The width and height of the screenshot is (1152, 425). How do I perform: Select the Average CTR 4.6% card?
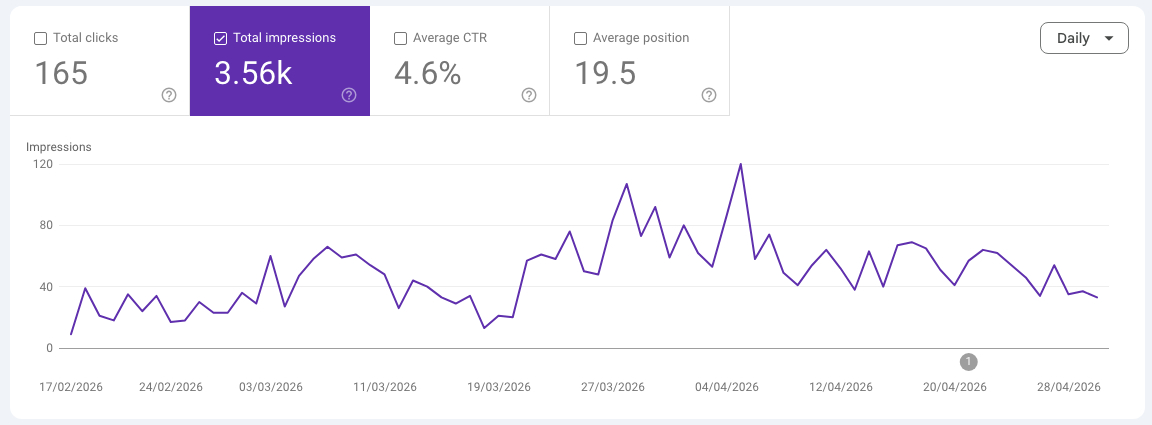pyautogui.click(x=460, y=61)
